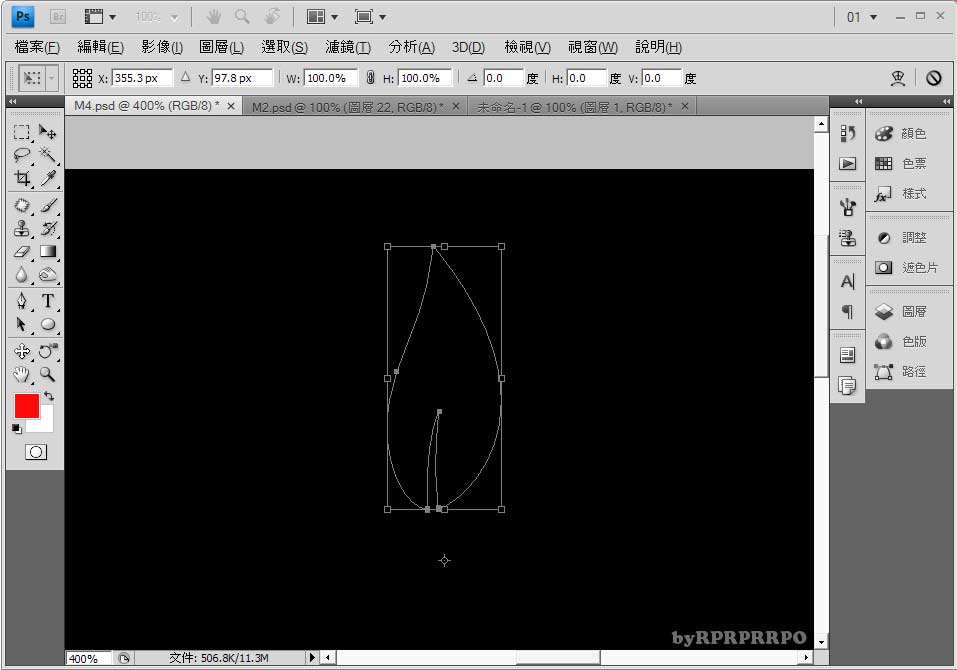The image size is (957, 670).
Task: Select the Path Selection tool
Action: 22,324
